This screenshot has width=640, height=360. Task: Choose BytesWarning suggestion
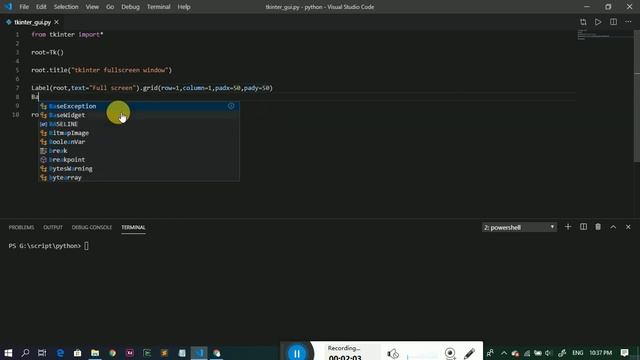[139, 169]
